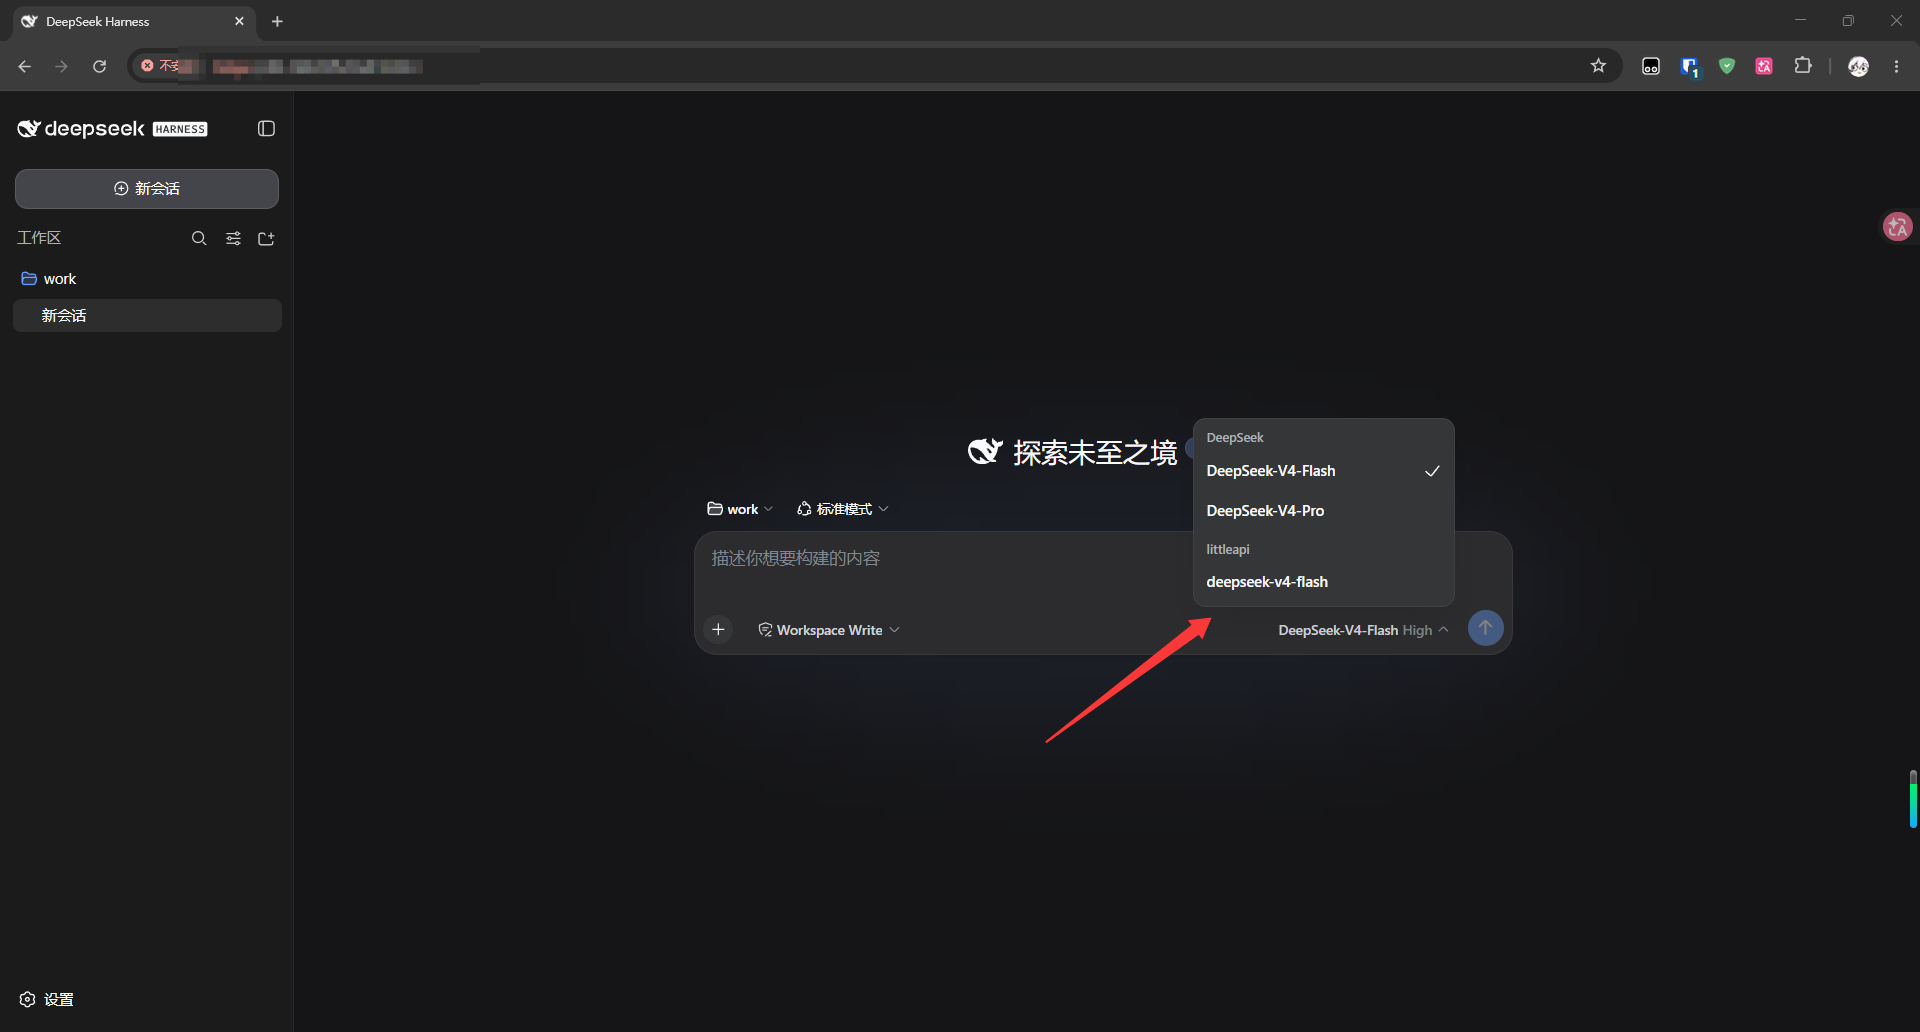Screen dimensions: 1920x1032
Task: Open the pink translate extension in toolbar
Action: click(1765, 66)
